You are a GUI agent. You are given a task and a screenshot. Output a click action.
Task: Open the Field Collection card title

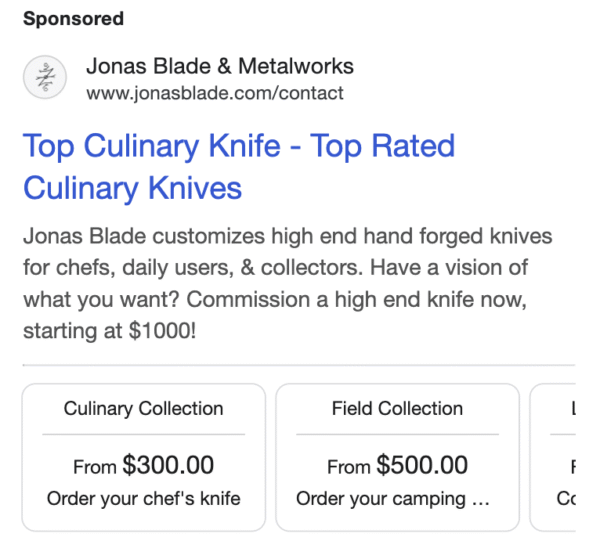[x=397, y=408]
